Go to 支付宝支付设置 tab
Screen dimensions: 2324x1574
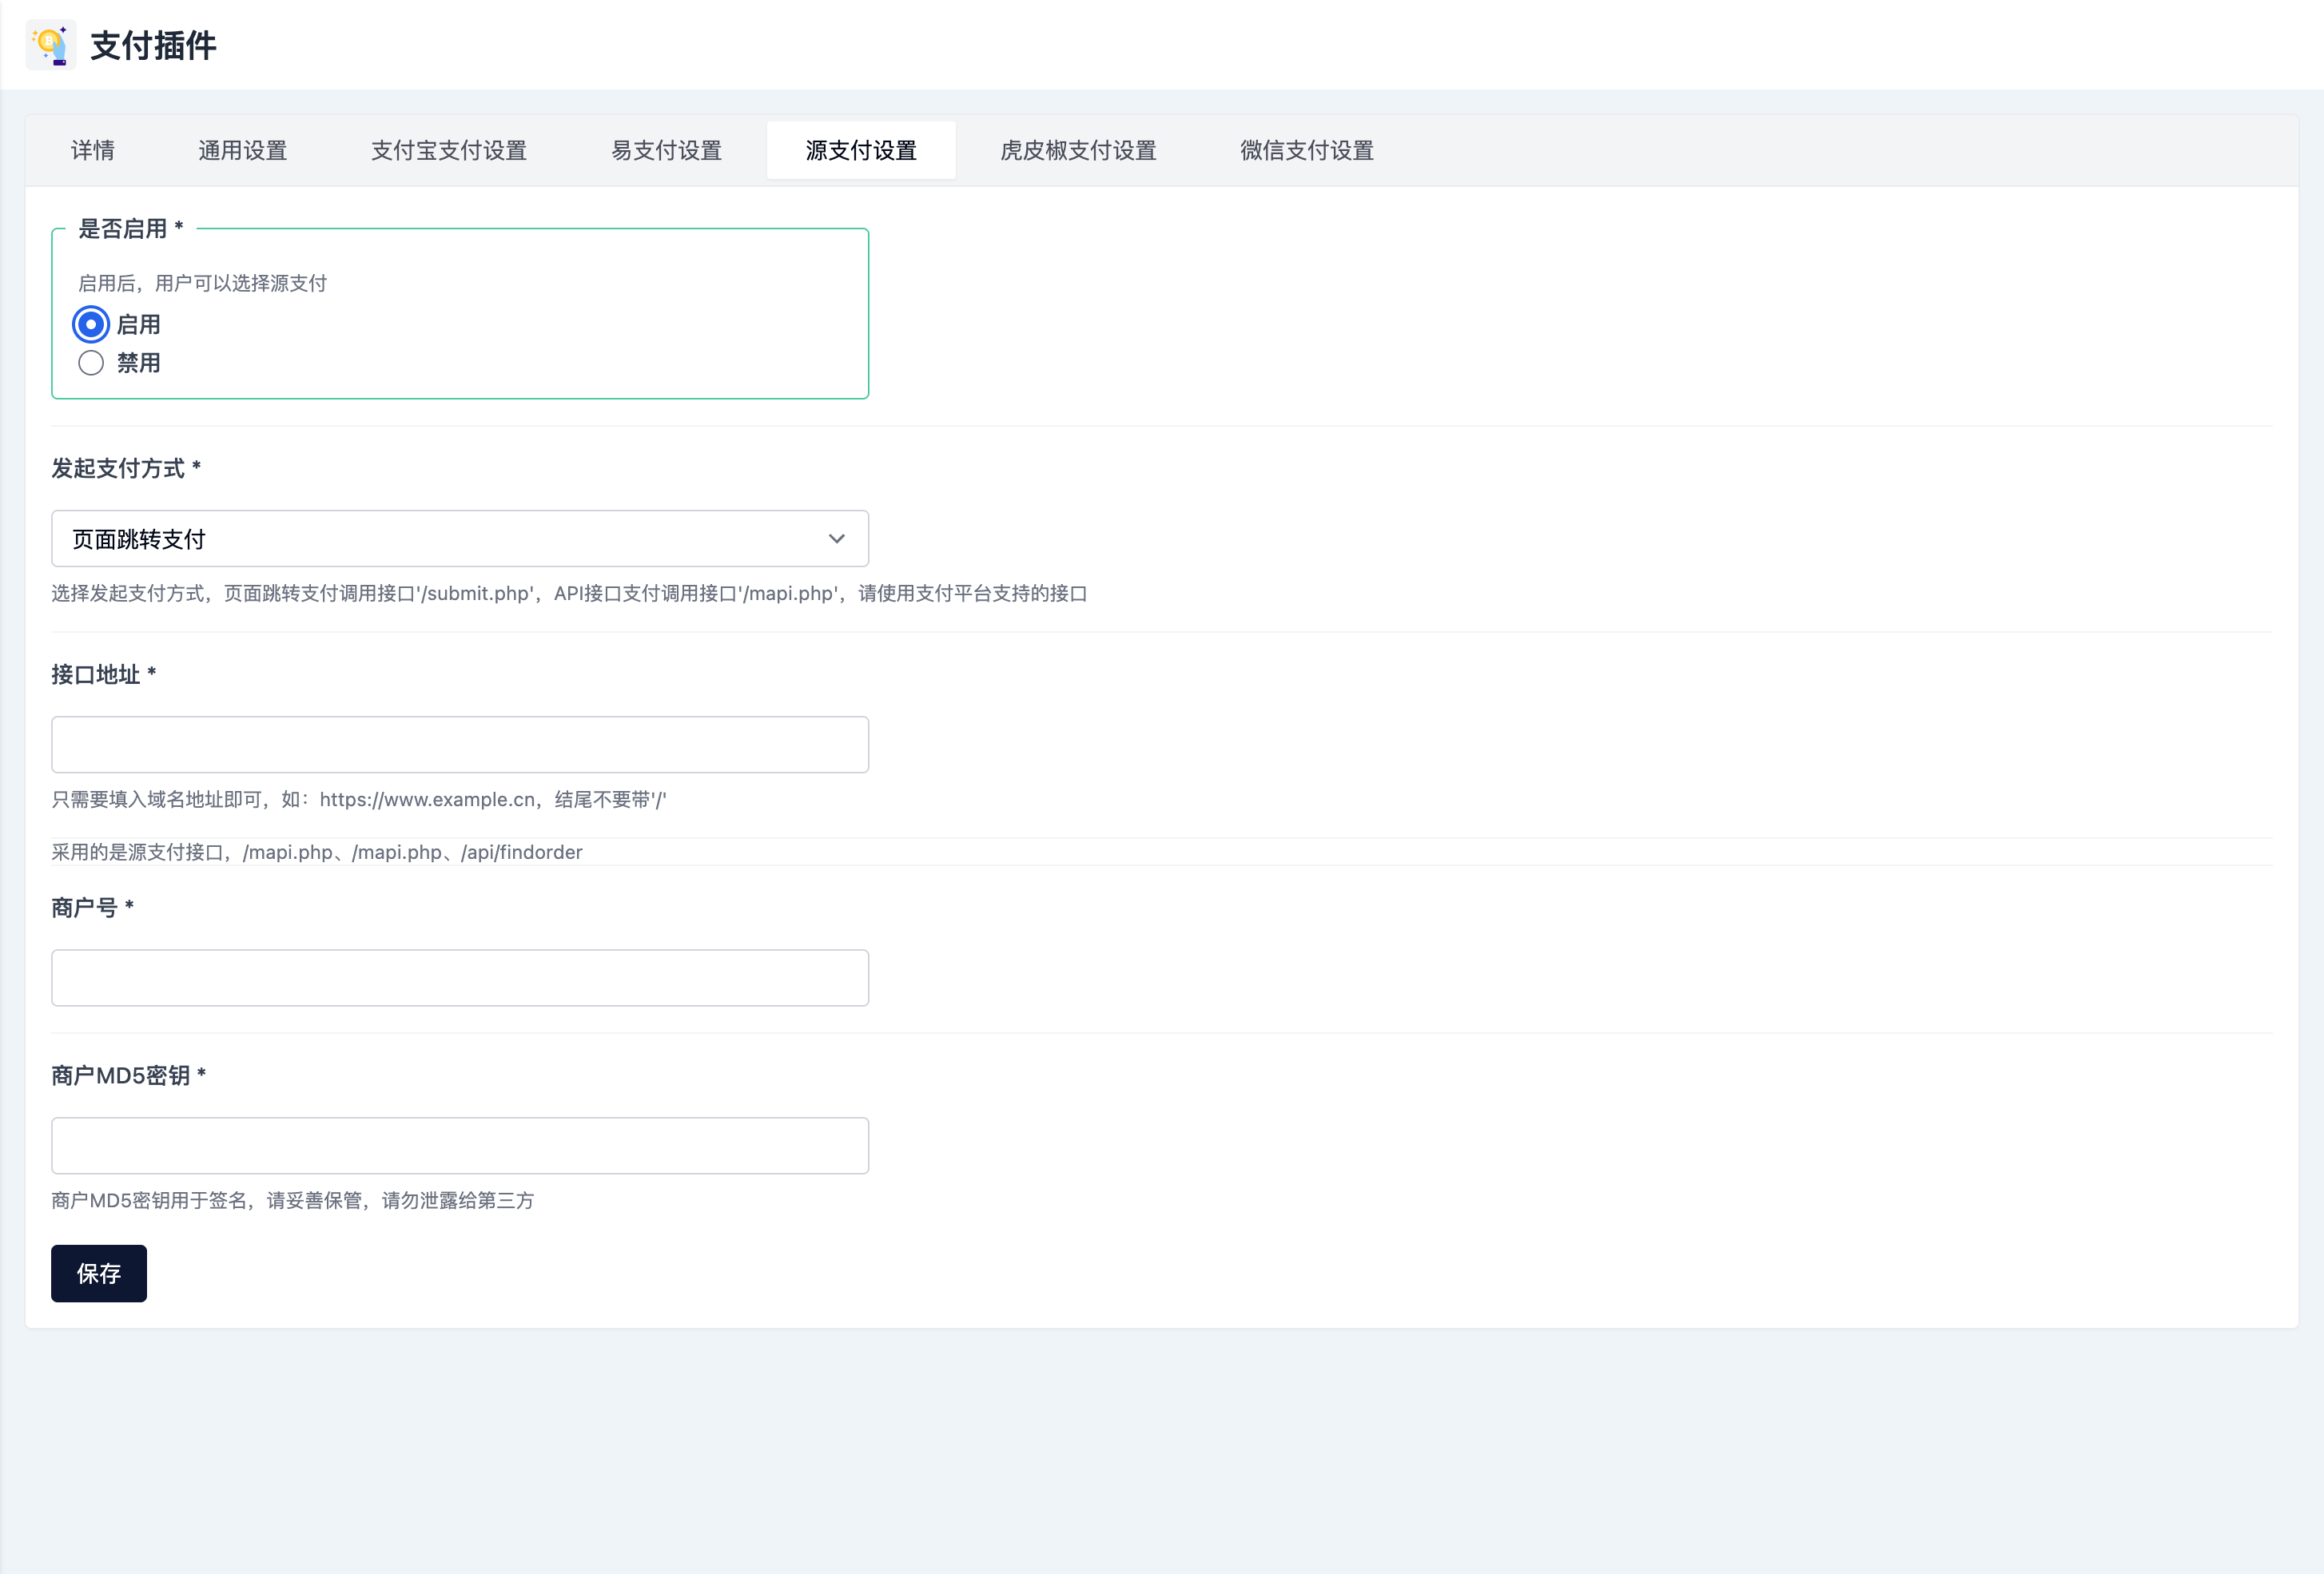pyautogui.click(x=449, y=151)
